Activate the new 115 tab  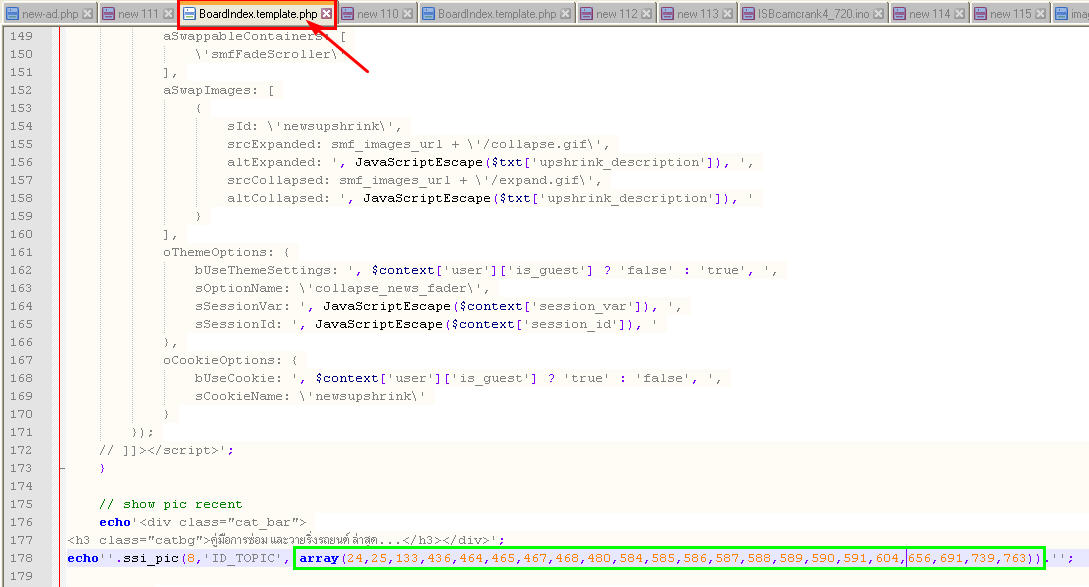tap(1011, 14)
